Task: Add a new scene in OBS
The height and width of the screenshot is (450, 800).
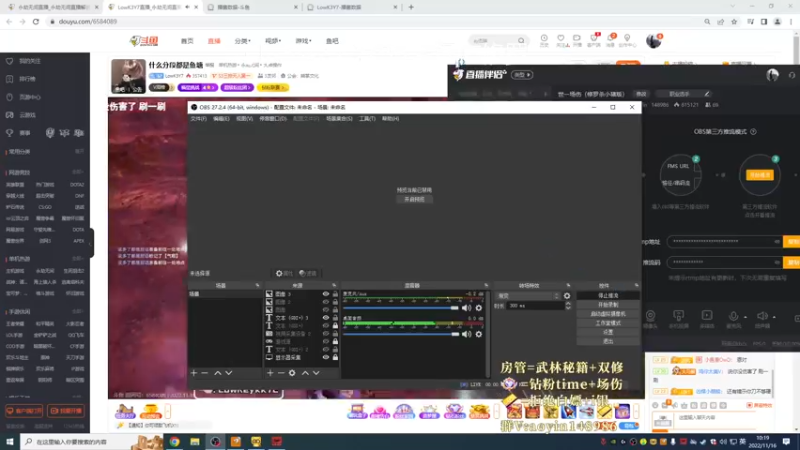Action: coord(194,373)
